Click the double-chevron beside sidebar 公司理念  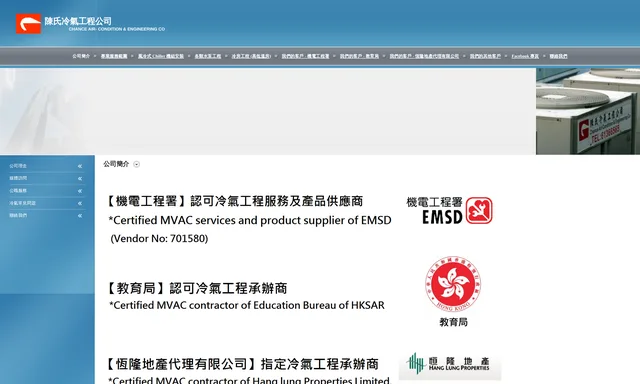pyautogui.click(x=80, y=166)
